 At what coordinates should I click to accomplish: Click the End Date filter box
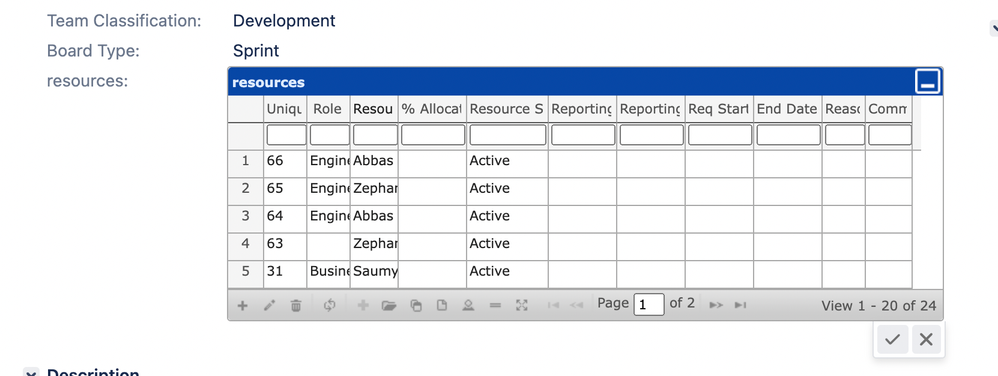click(x=789, y=135)
